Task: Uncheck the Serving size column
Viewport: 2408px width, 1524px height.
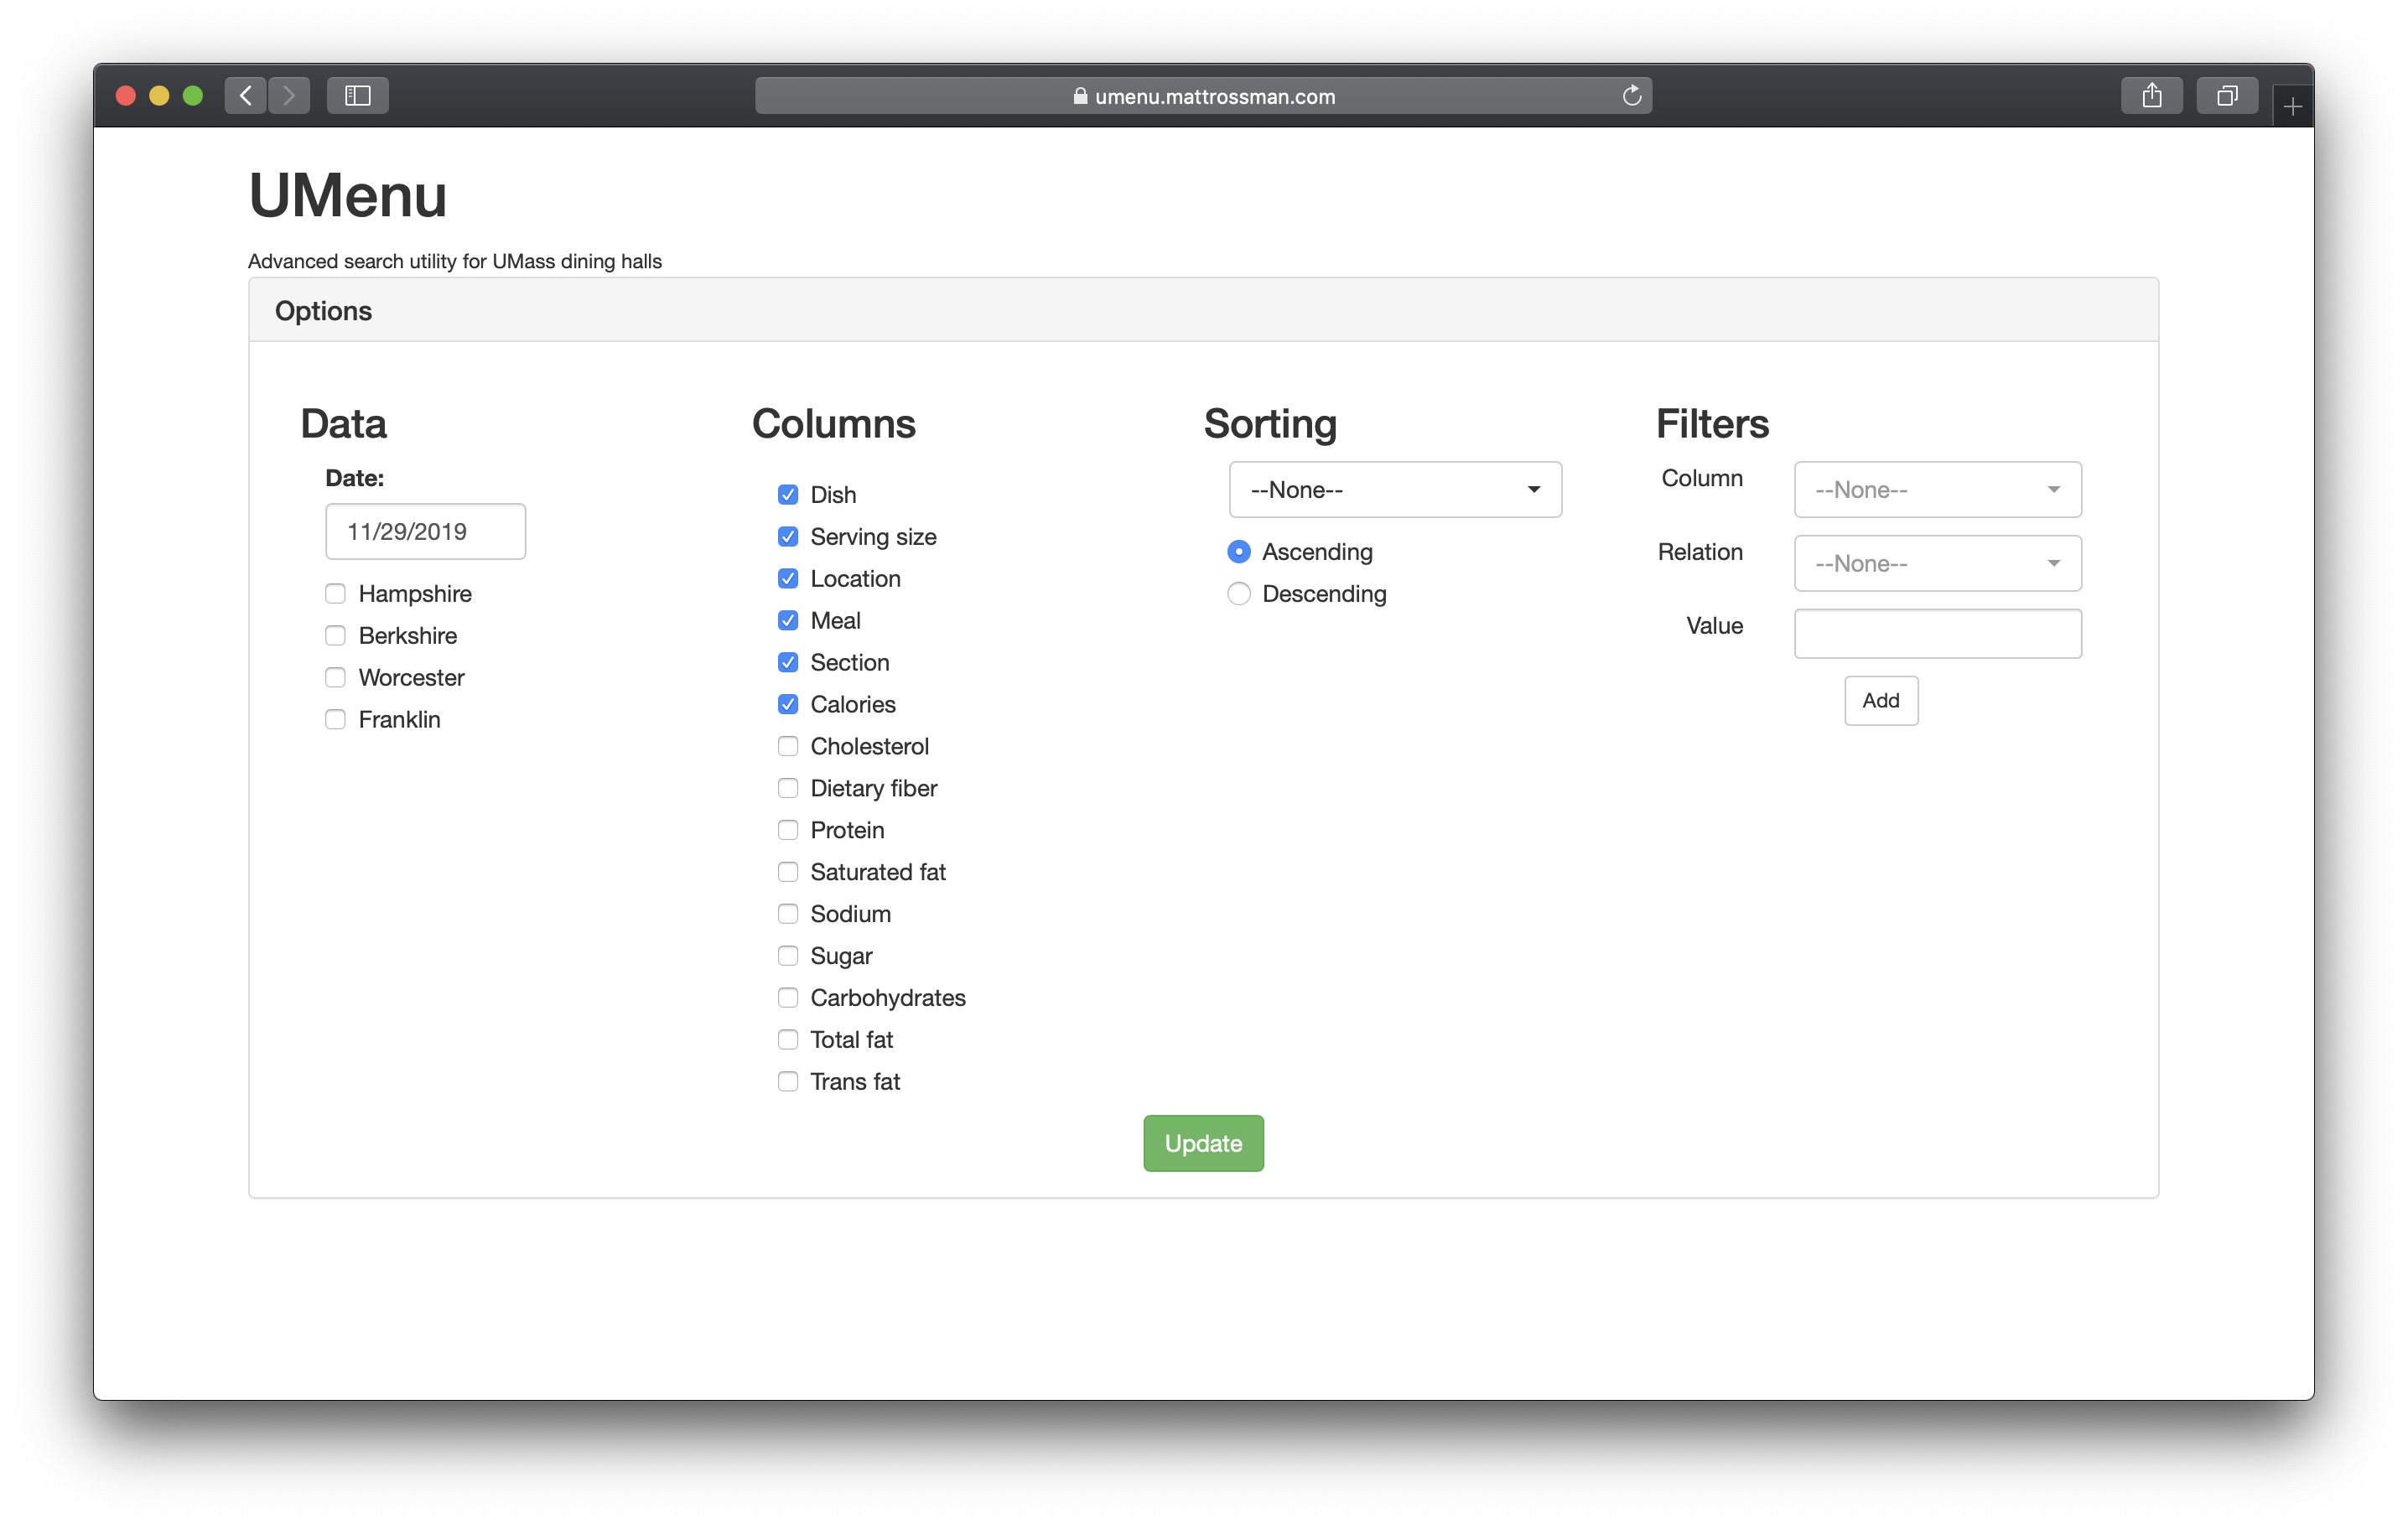Action: pos(788,537)
